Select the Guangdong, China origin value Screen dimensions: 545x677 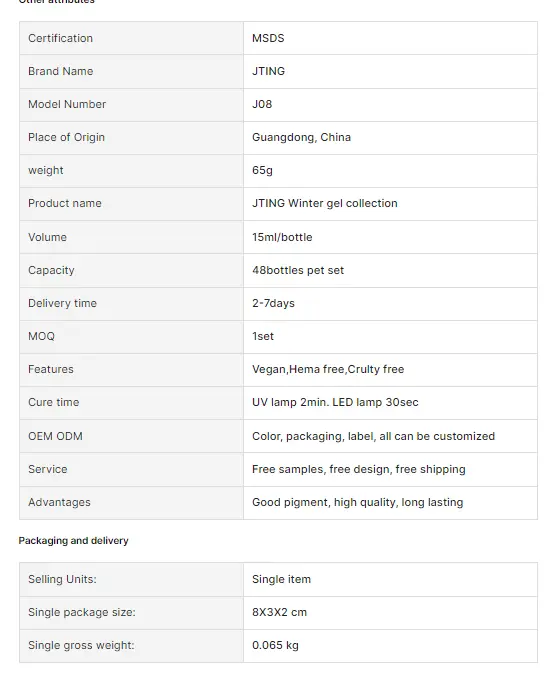(301, 137)
